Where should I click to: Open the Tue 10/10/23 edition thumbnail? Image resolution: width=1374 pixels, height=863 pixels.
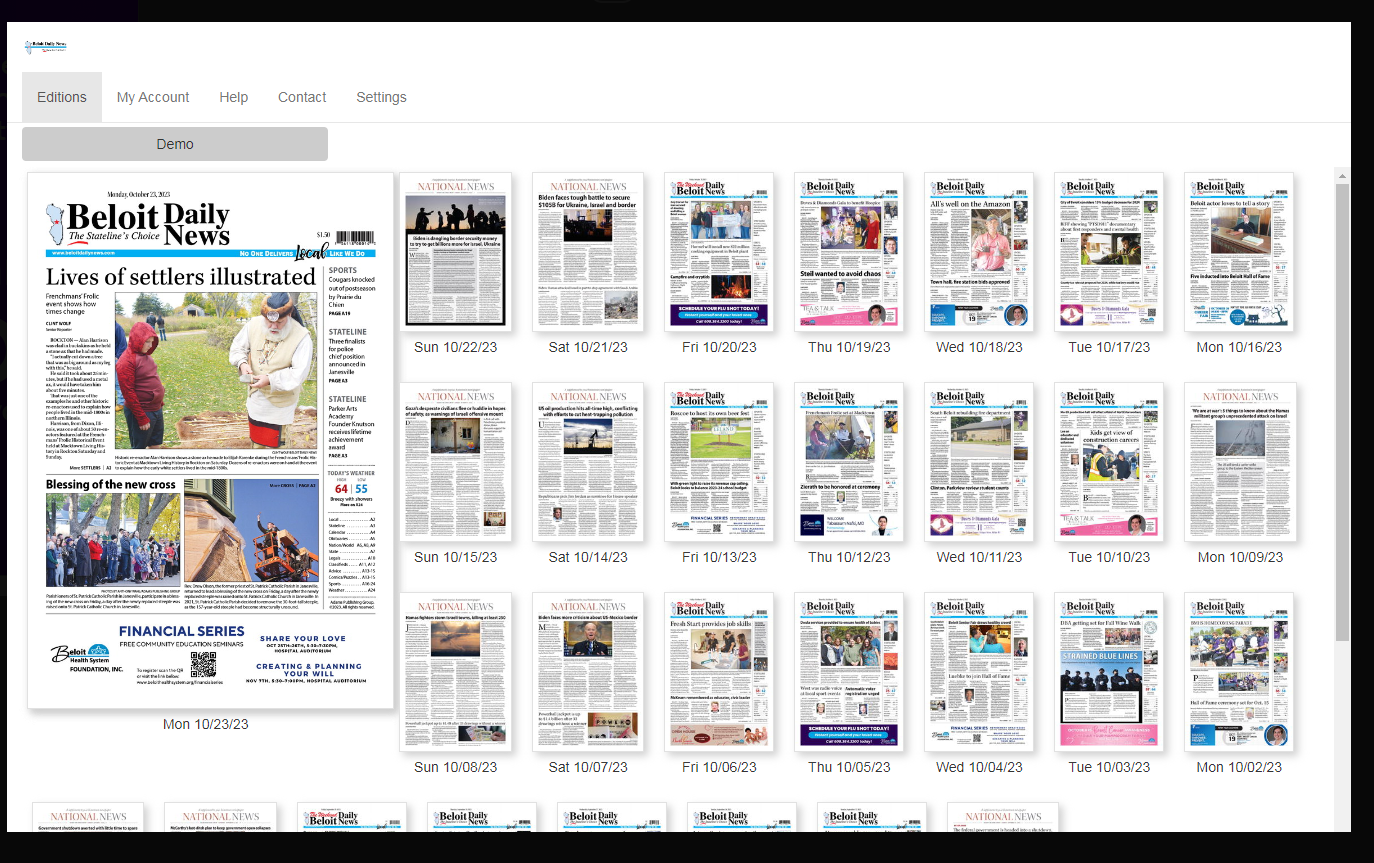(1109, 462)
